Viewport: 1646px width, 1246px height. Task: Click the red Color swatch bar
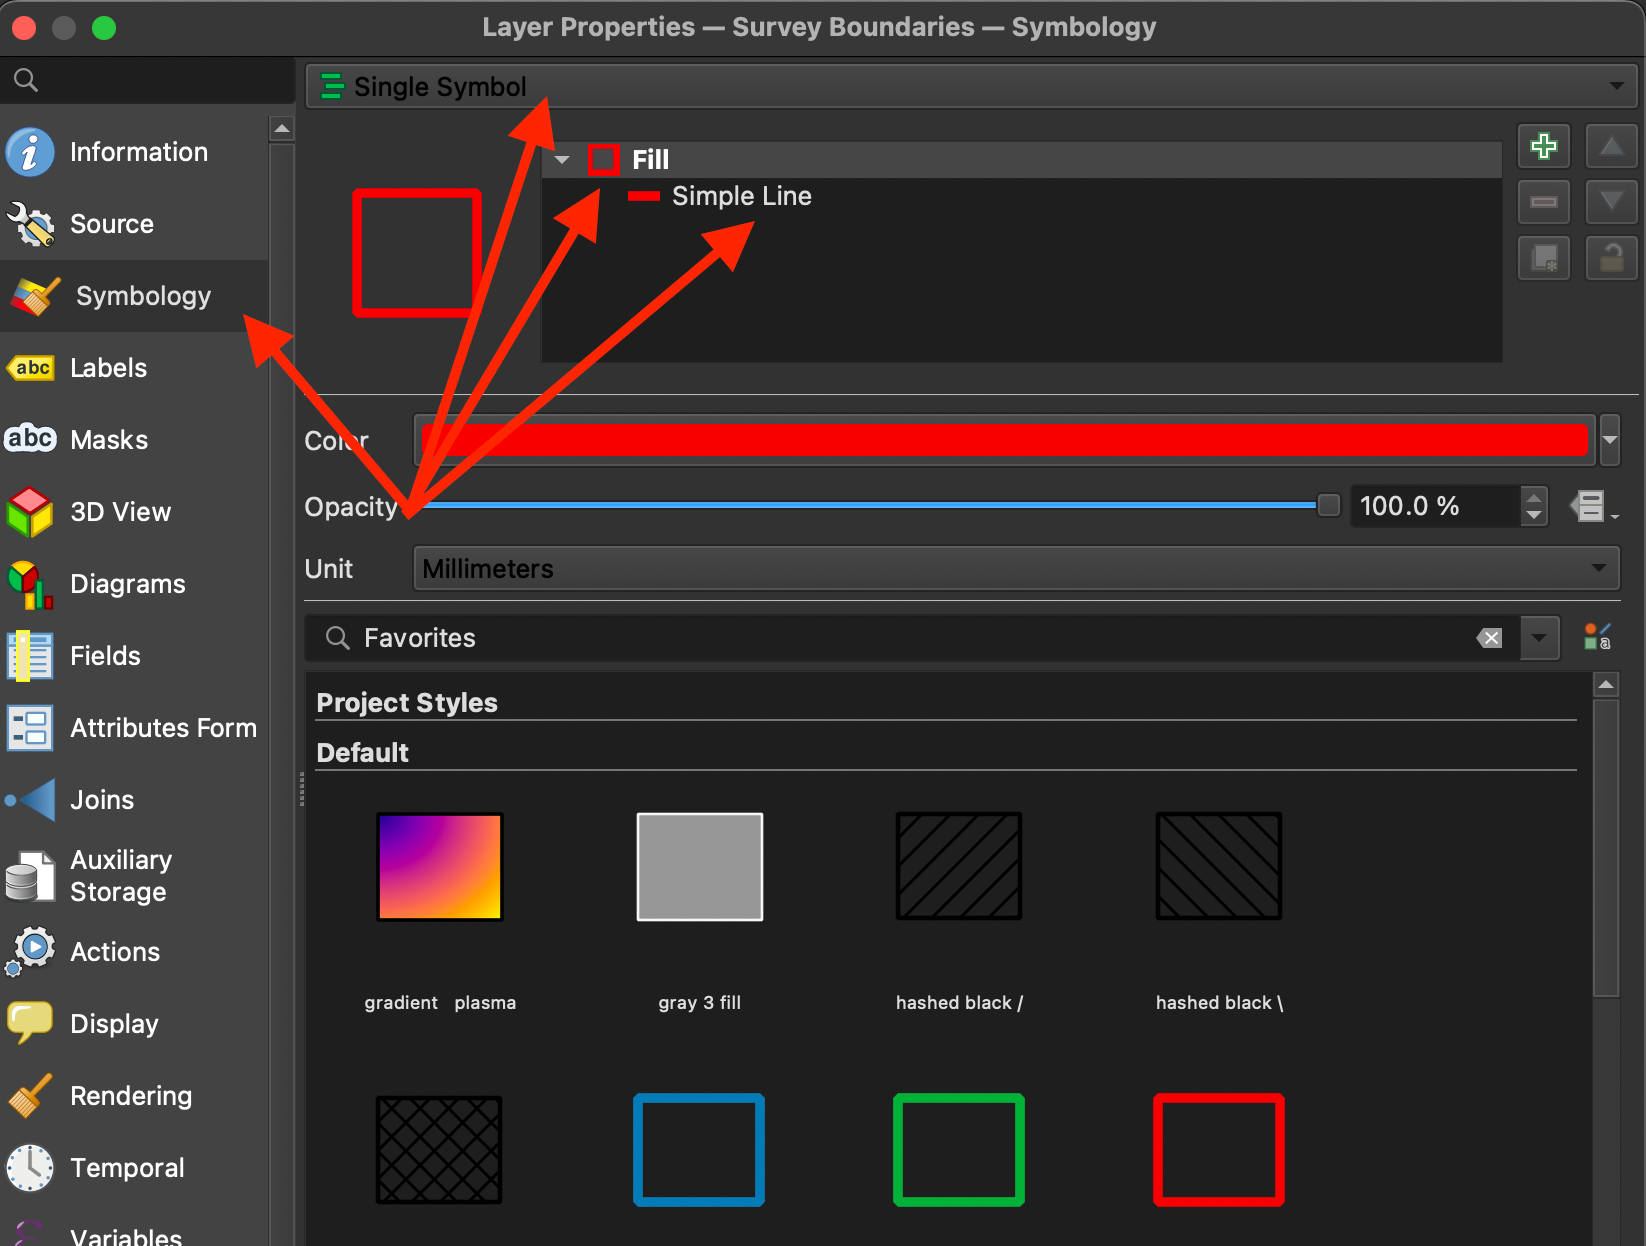coord(1004,440)
